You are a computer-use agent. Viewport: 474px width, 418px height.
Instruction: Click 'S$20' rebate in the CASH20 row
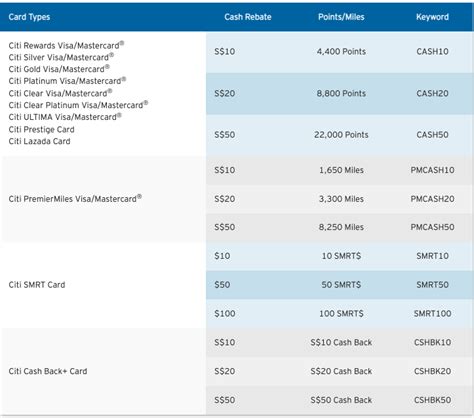pyautogui.click(x=225, y=93)
